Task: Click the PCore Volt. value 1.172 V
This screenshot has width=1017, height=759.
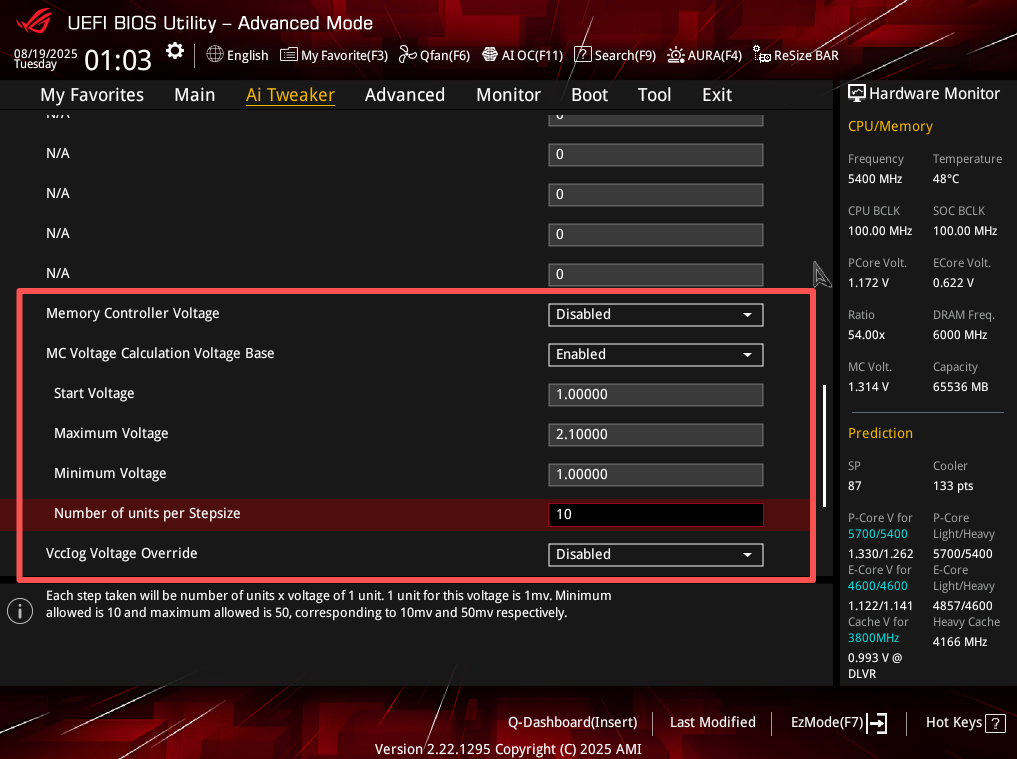Action: (x=868, y=283)
